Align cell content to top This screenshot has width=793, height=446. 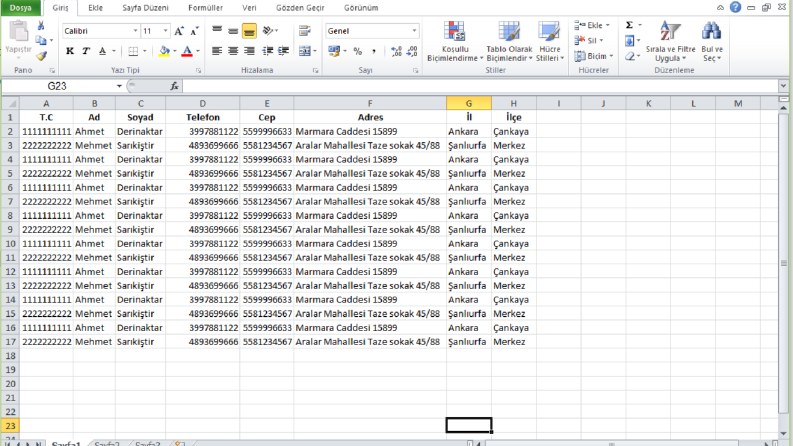[217, 31]
